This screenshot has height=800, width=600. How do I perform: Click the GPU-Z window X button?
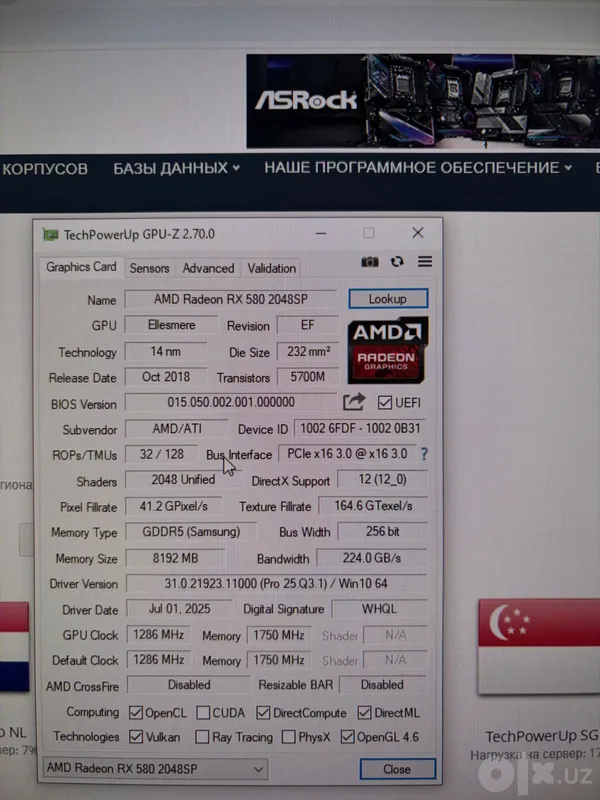tap(418, 233)
